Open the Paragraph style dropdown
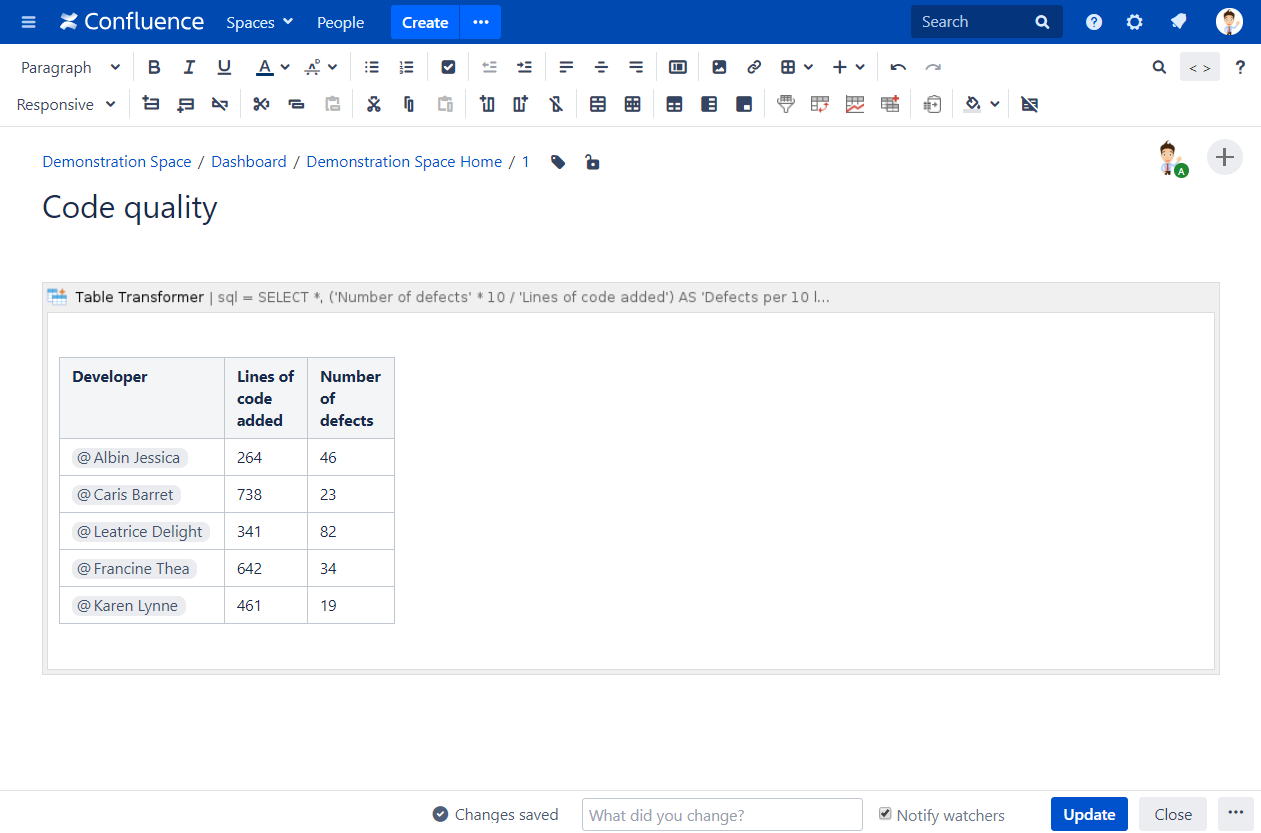Image resolution: width=1261 pixels, height=833 pixels. click(68, 66)
